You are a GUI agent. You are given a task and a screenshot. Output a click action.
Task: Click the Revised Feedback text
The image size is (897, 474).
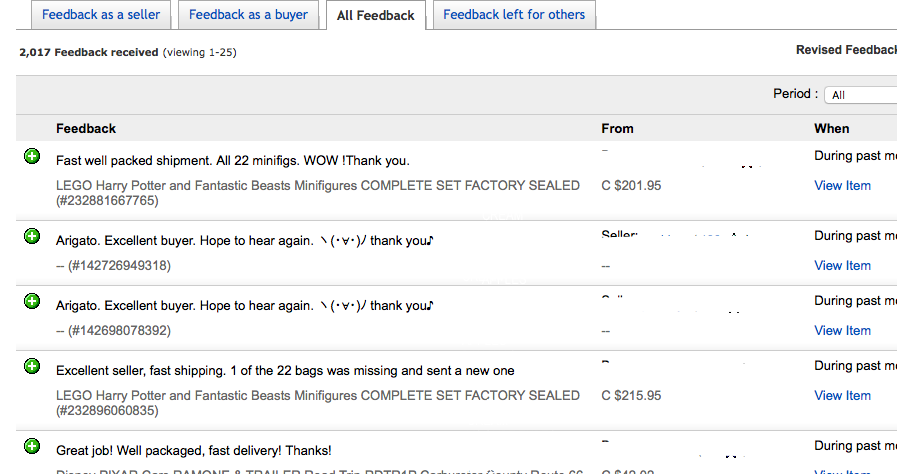click(846, 50)
